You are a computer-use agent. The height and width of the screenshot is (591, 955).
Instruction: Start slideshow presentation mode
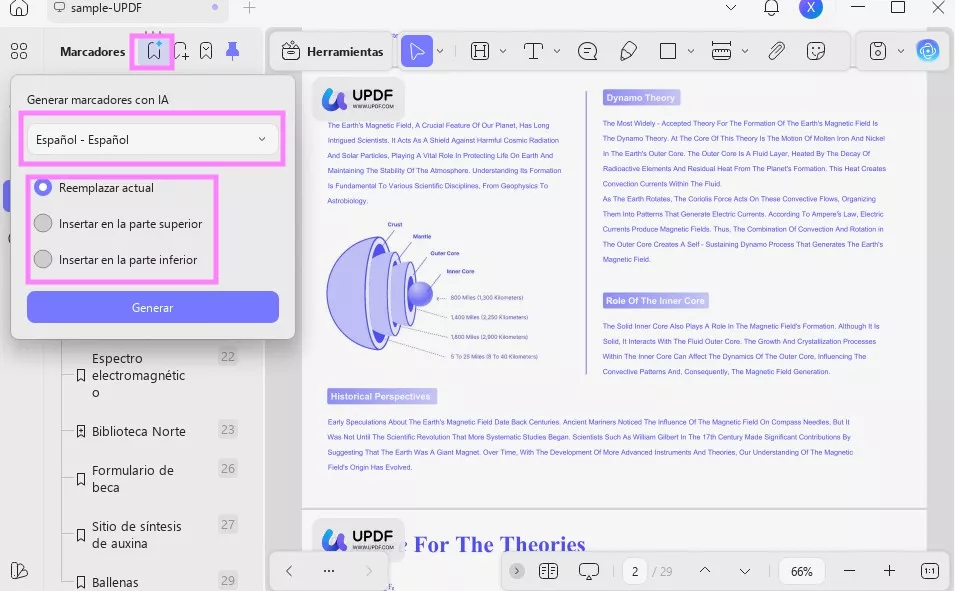(588, 571)
